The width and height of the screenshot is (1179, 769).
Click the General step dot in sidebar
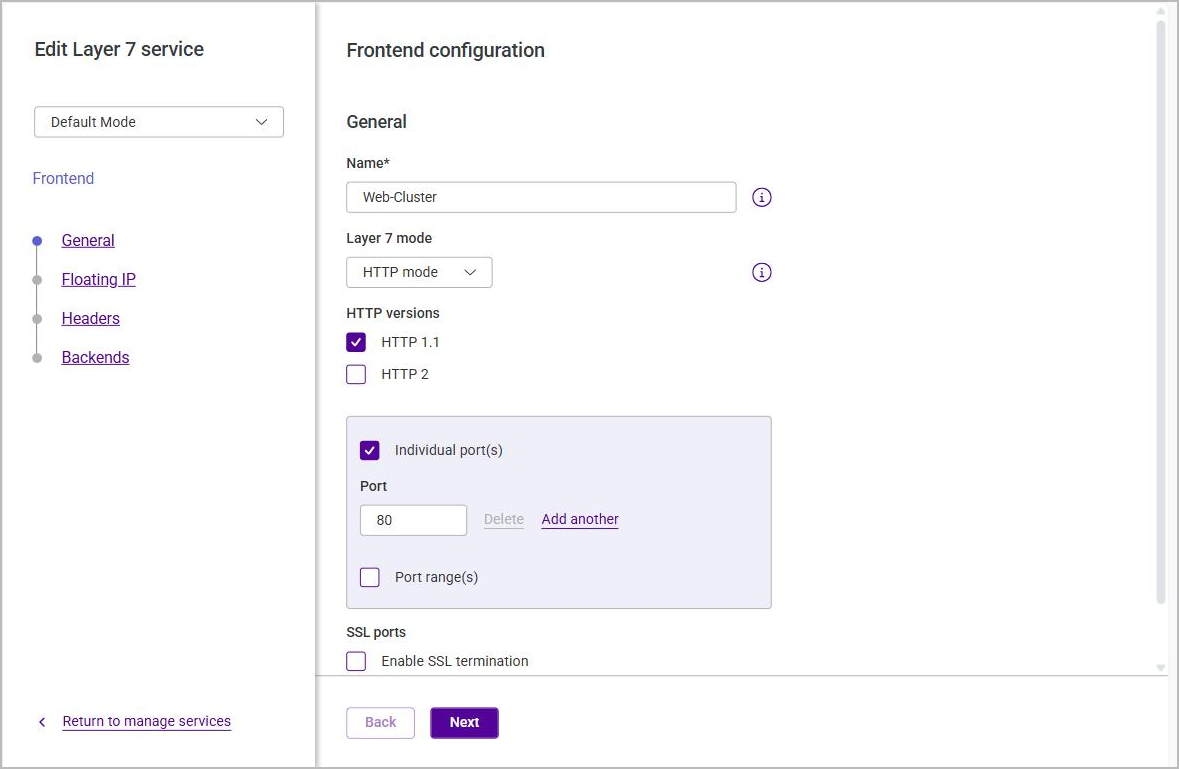(37, 241)
